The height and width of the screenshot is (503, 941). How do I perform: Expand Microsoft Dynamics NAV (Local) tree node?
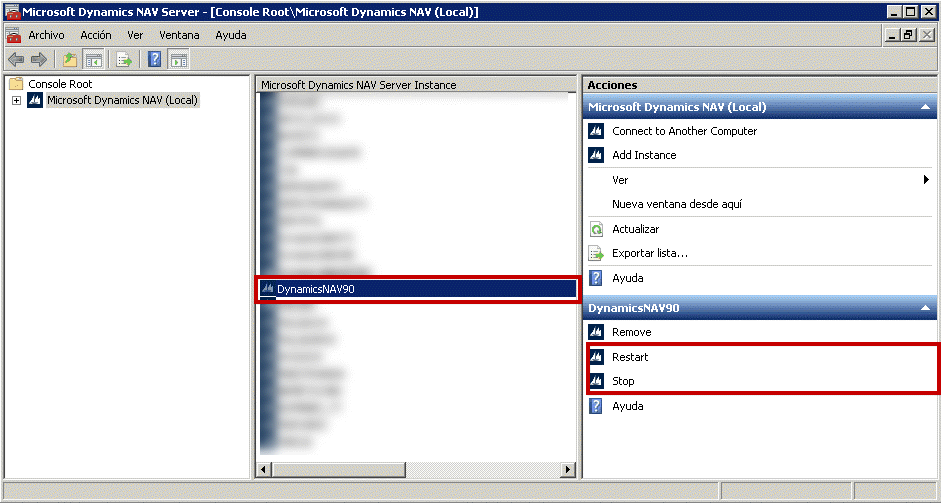tap(16, 101)
